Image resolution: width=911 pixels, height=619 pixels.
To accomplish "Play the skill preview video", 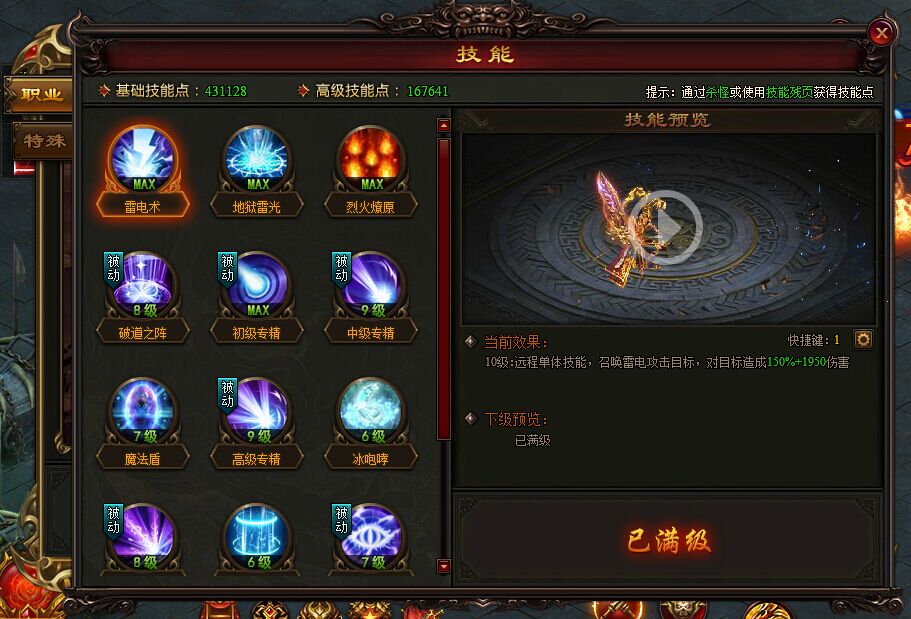I will [668, 227].
